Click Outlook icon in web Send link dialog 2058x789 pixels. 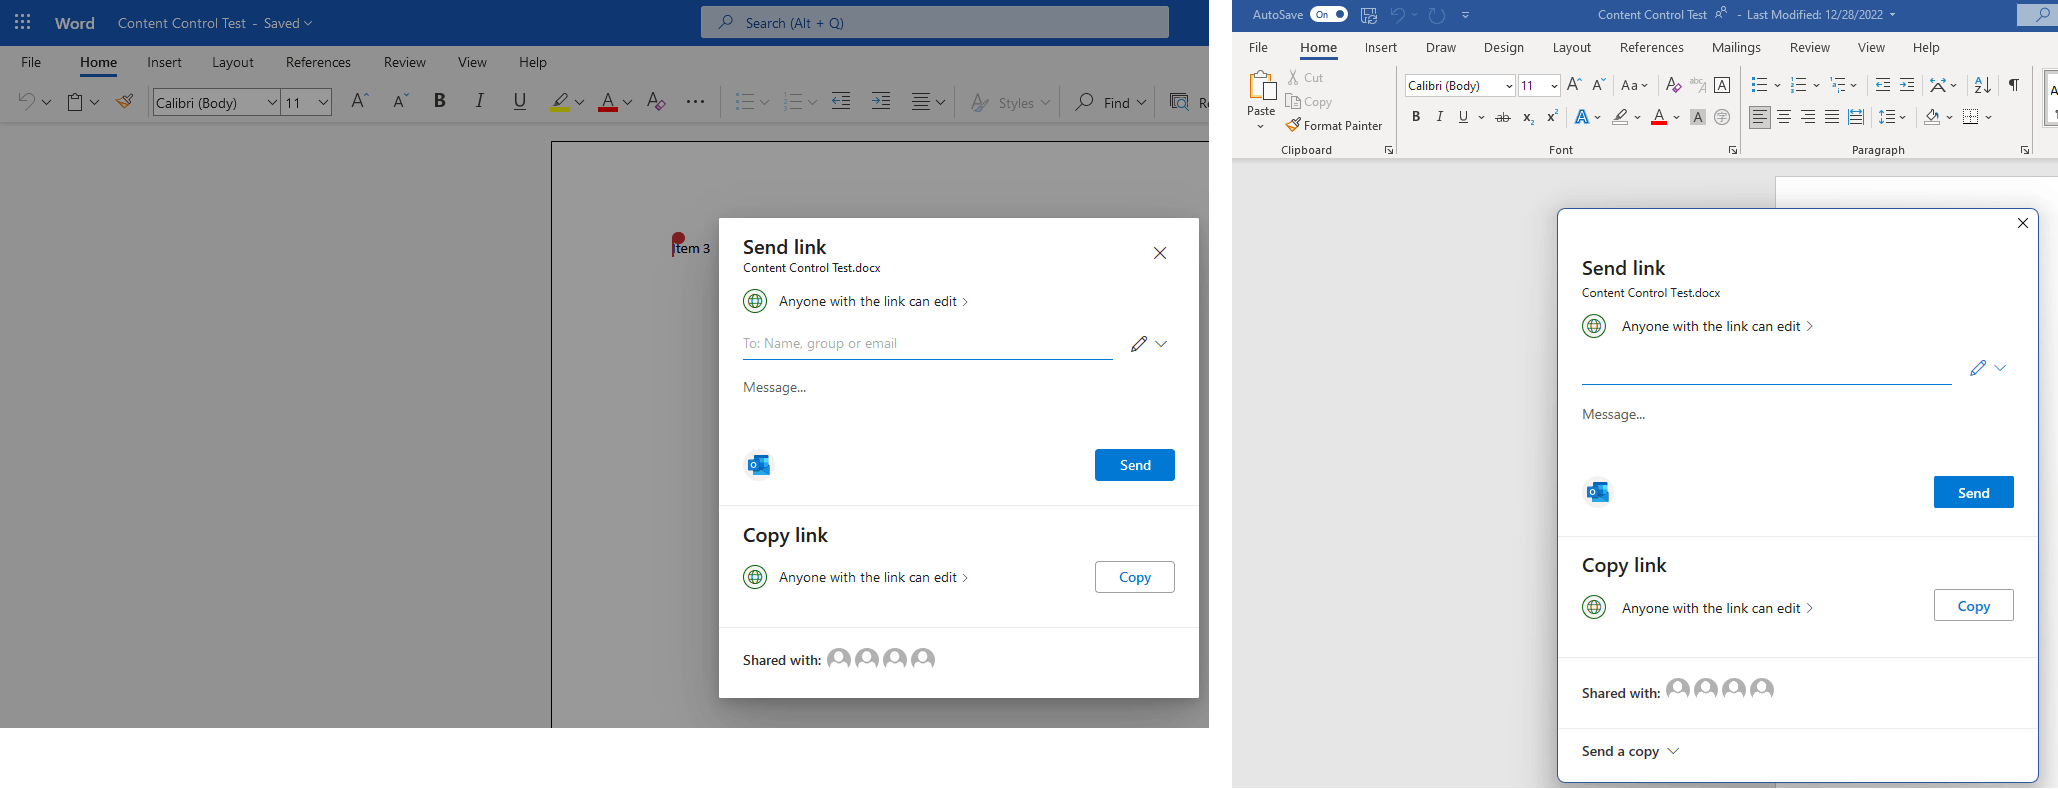(759, 465)
